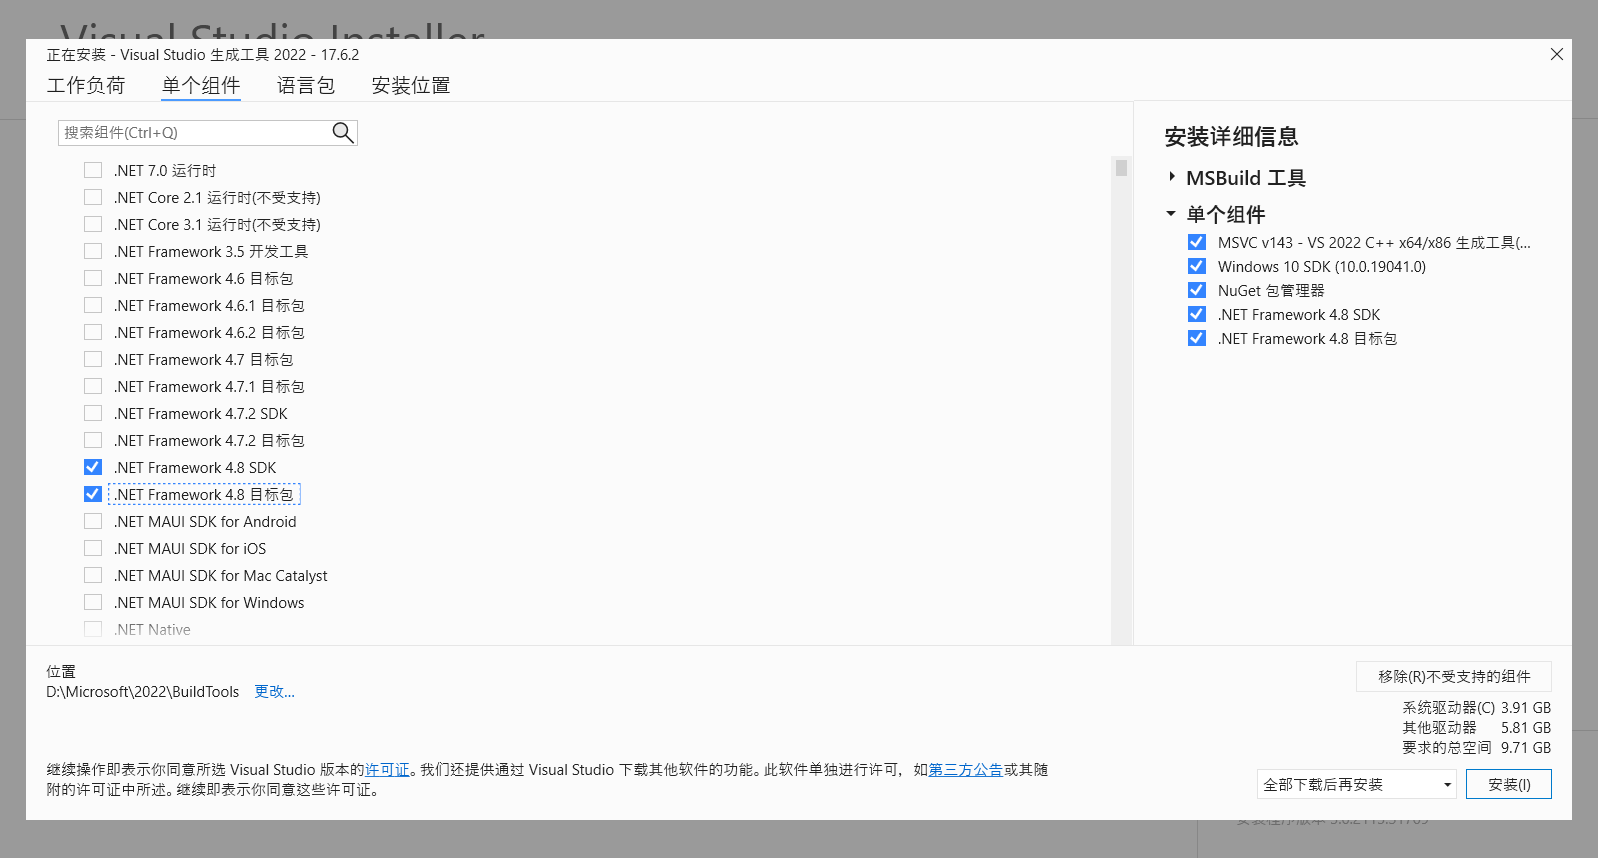
Task: Tick .NET Core 3.1 运行时 checkbox
Action: click(x=93, y=224)
